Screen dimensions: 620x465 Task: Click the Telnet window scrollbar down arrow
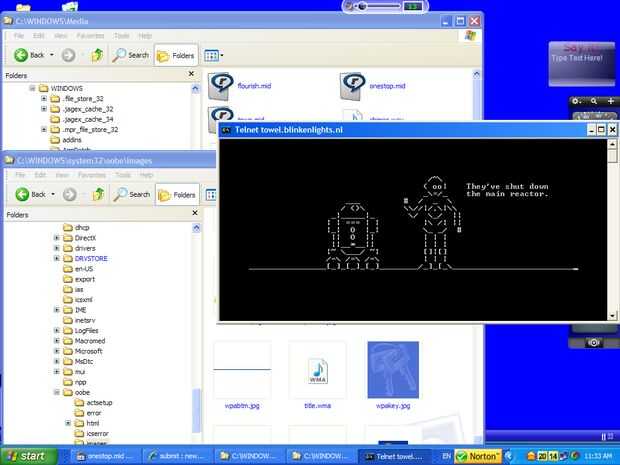coord(612,316)
